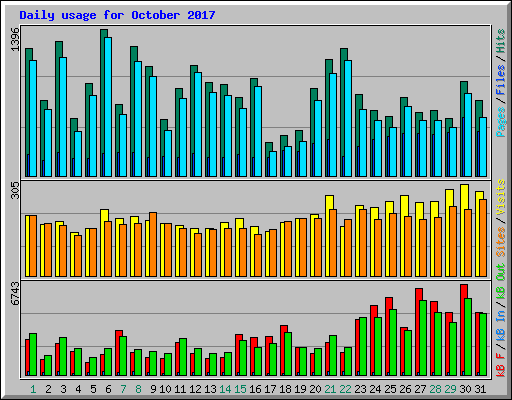Click day label 3 on the x-axis
This screenshot has width=512, height=400.
pyautogui.click(x=63, y=389)
